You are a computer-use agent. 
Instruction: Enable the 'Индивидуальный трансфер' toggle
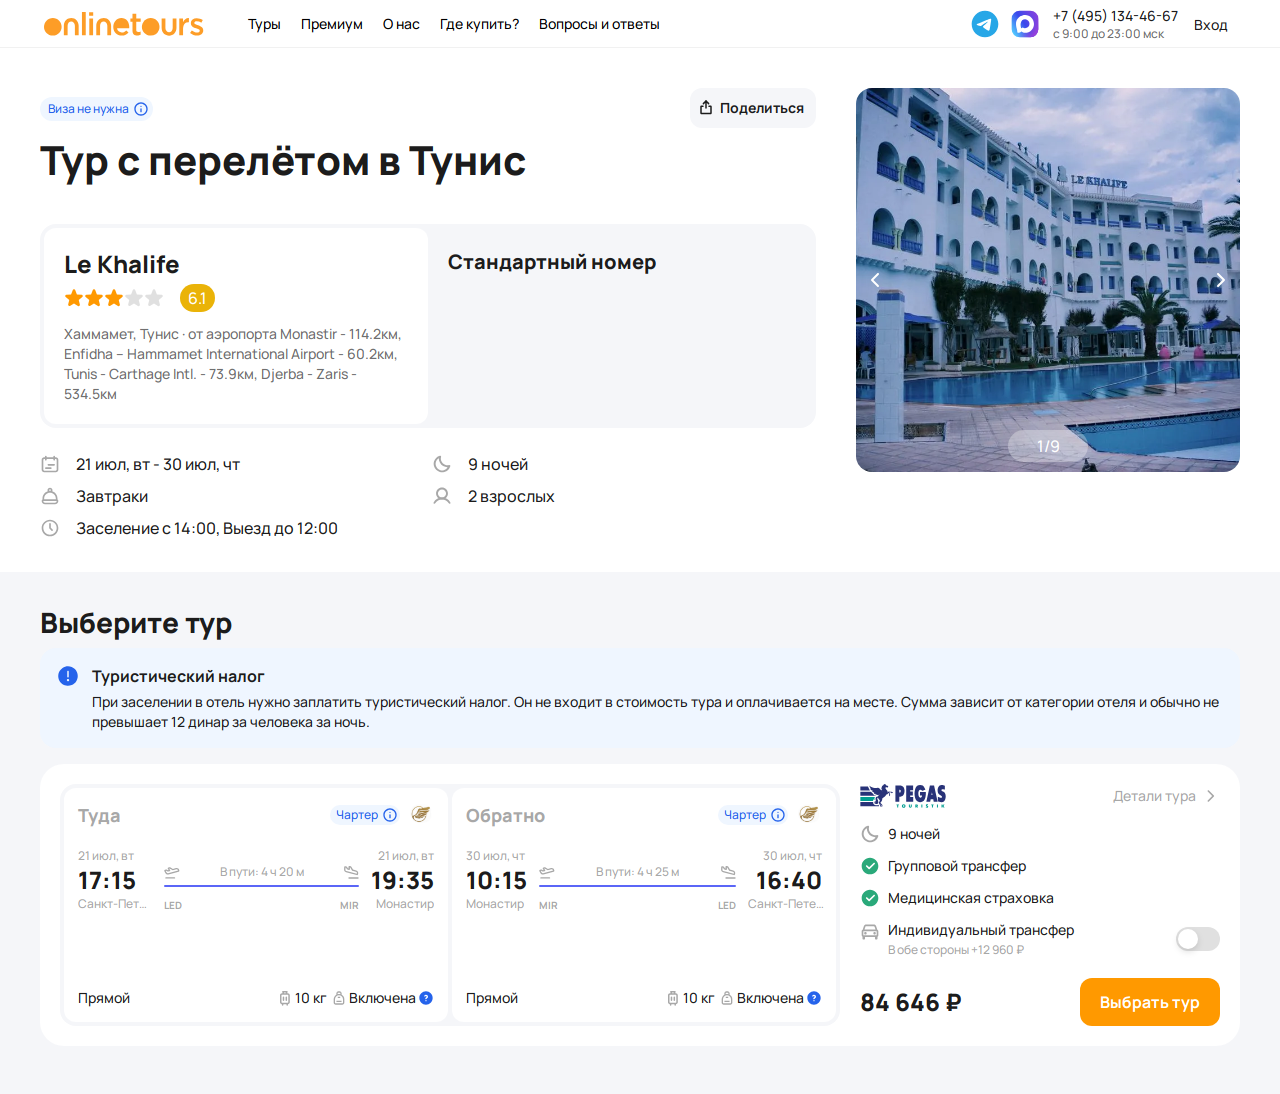[1198, 939]
